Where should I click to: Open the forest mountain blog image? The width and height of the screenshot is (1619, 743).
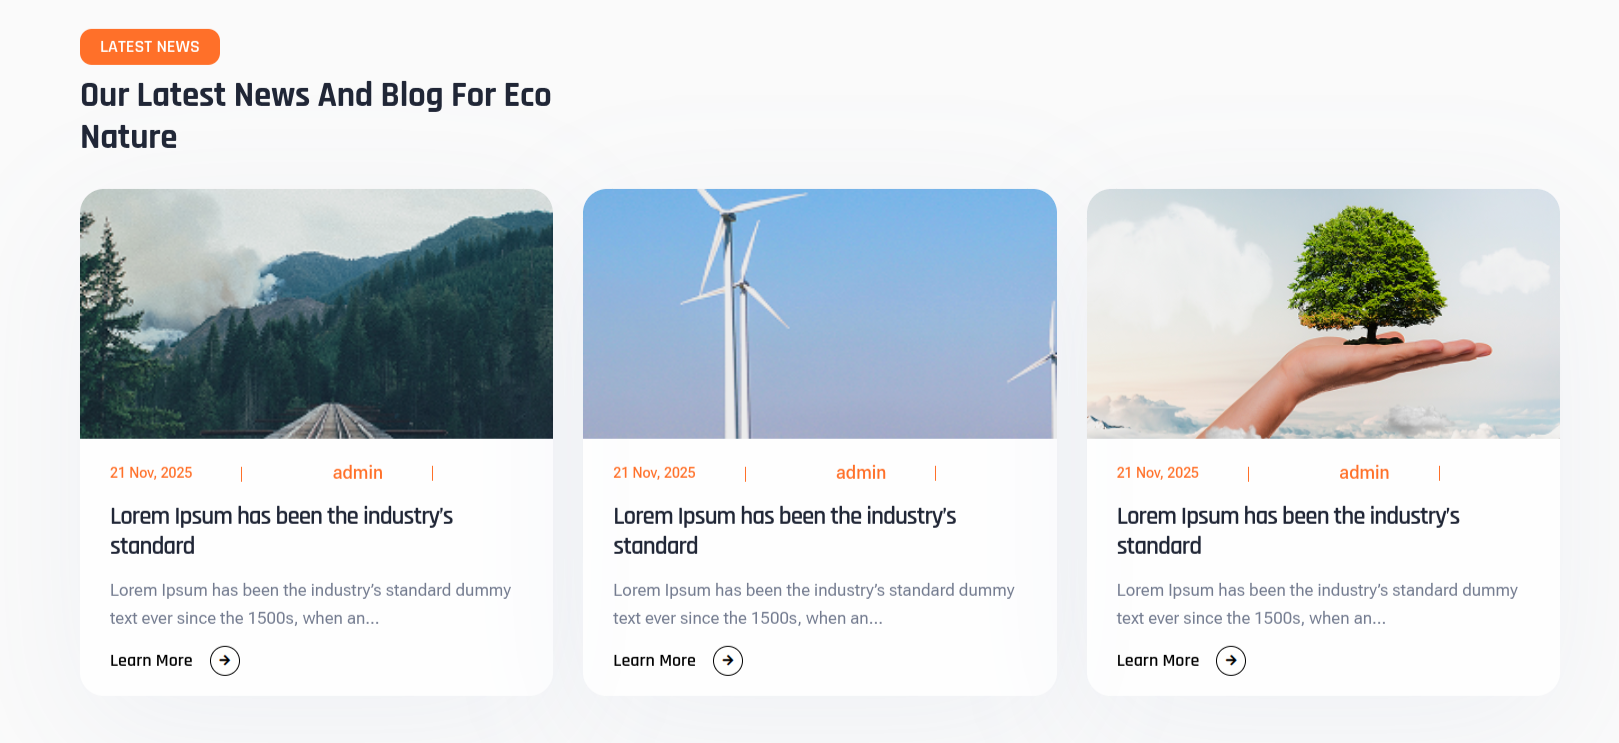pyautogui.click(x=316, y=314)
